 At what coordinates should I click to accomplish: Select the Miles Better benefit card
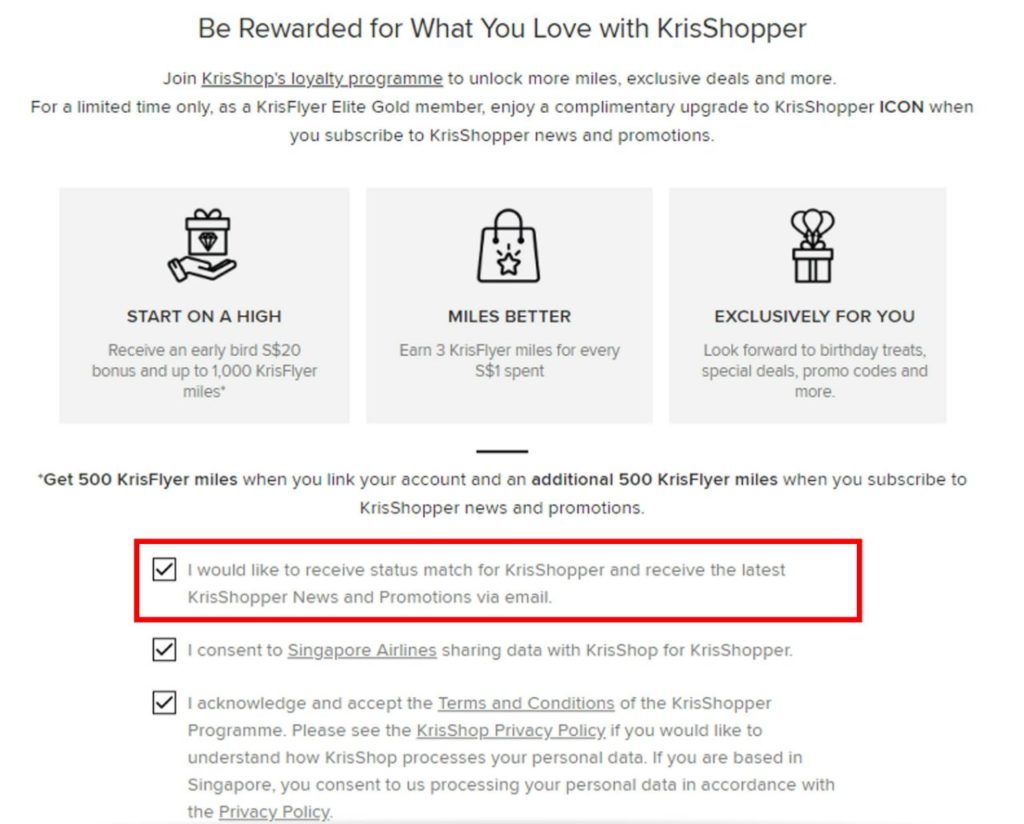[509, 302]
